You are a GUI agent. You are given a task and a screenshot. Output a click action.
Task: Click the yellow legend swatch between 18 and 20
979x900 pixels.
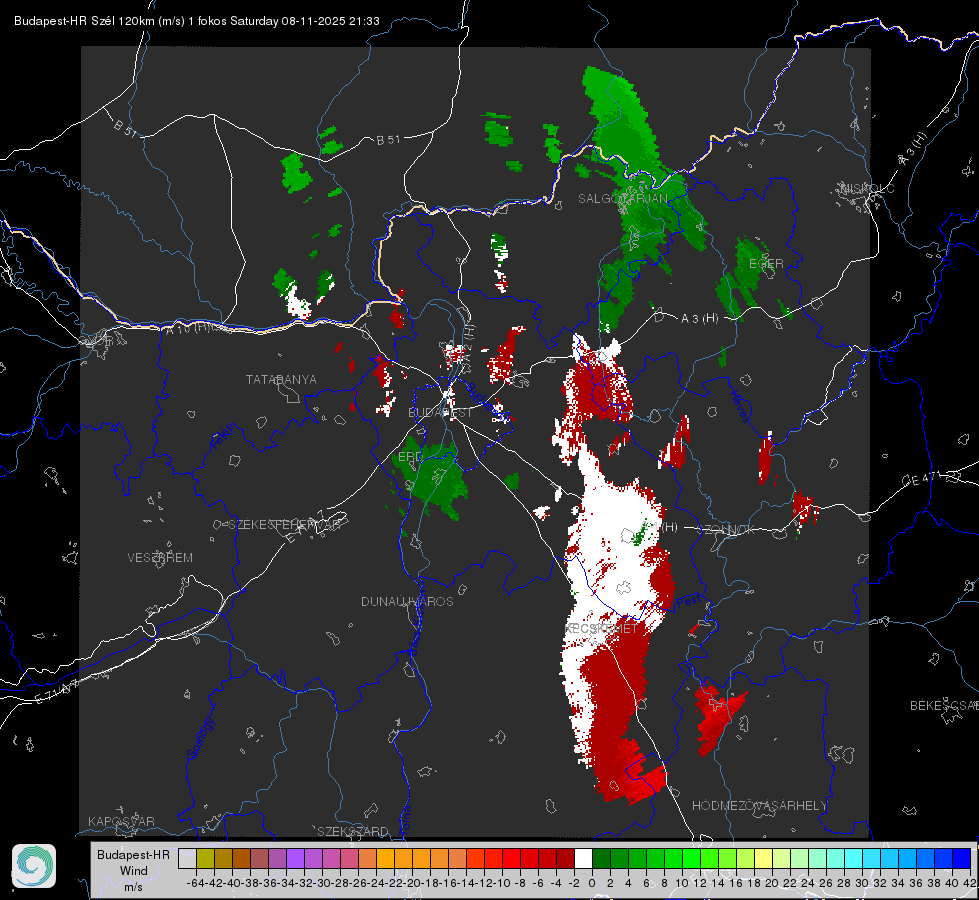(763, 858)
